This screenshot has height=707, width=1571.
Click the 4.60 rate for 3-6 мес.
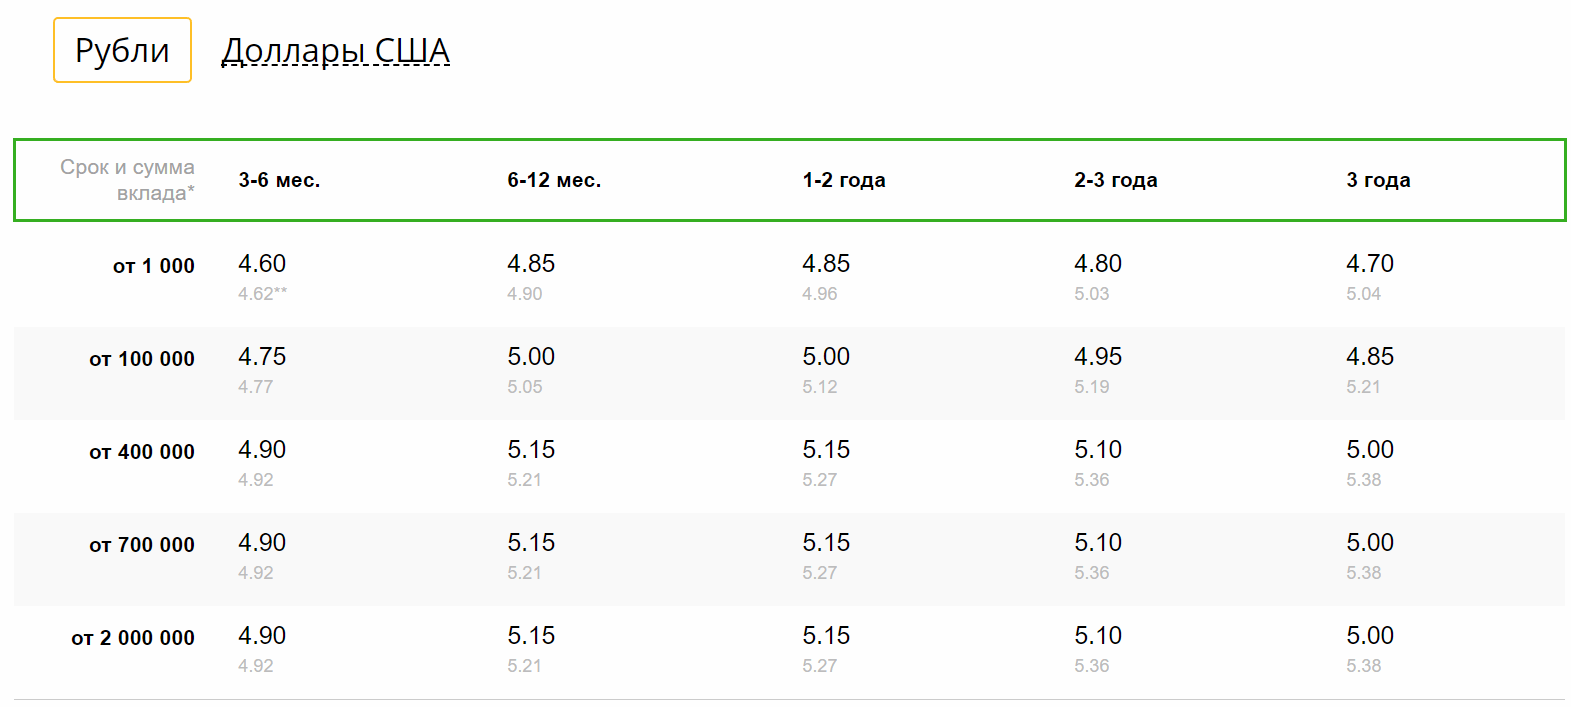[x=262, y=264]
